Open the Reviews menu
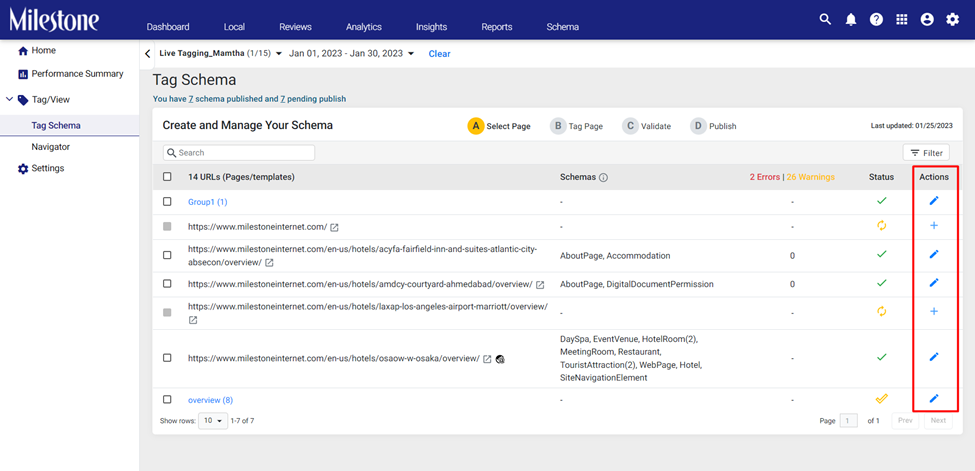 point(295,27)
